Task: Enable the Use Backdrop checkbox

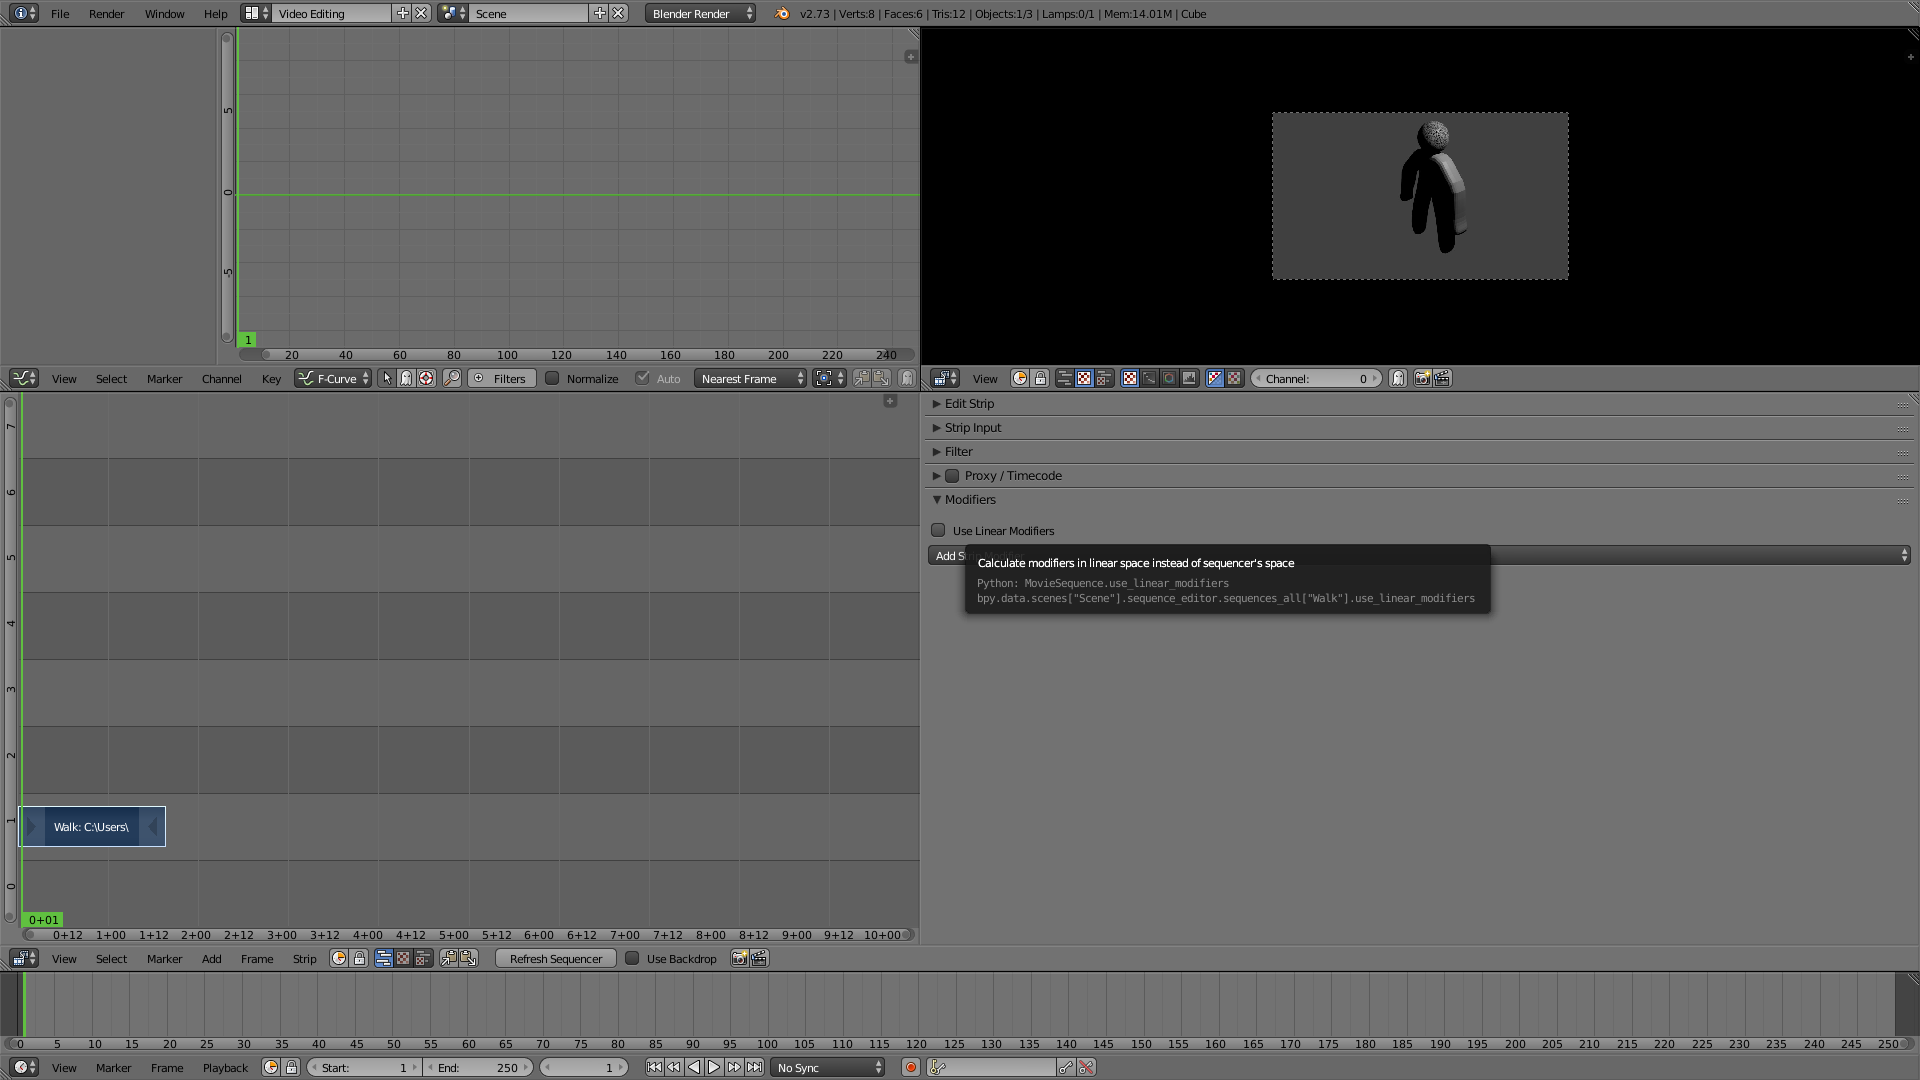Action: point(632,958)
